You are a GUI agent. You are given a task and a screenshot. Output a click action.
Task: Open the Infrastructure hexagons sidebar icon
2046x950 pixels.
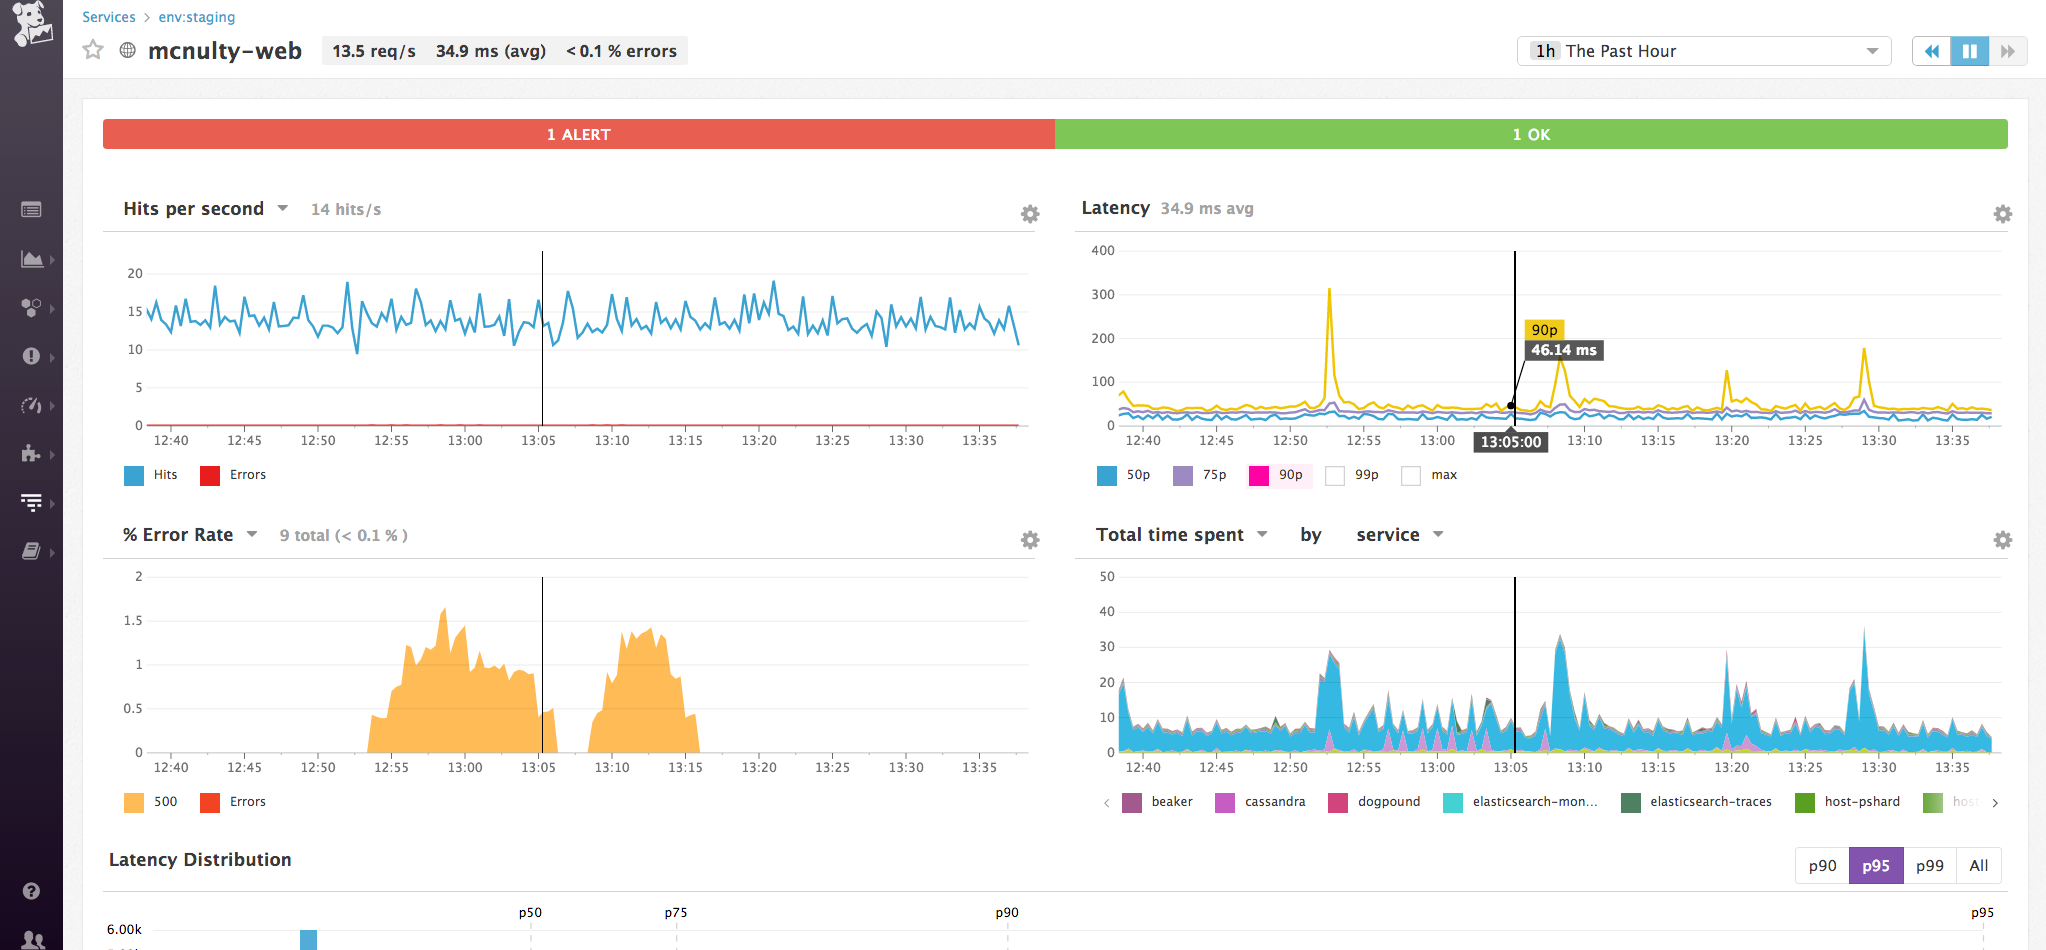coord(32,308)
